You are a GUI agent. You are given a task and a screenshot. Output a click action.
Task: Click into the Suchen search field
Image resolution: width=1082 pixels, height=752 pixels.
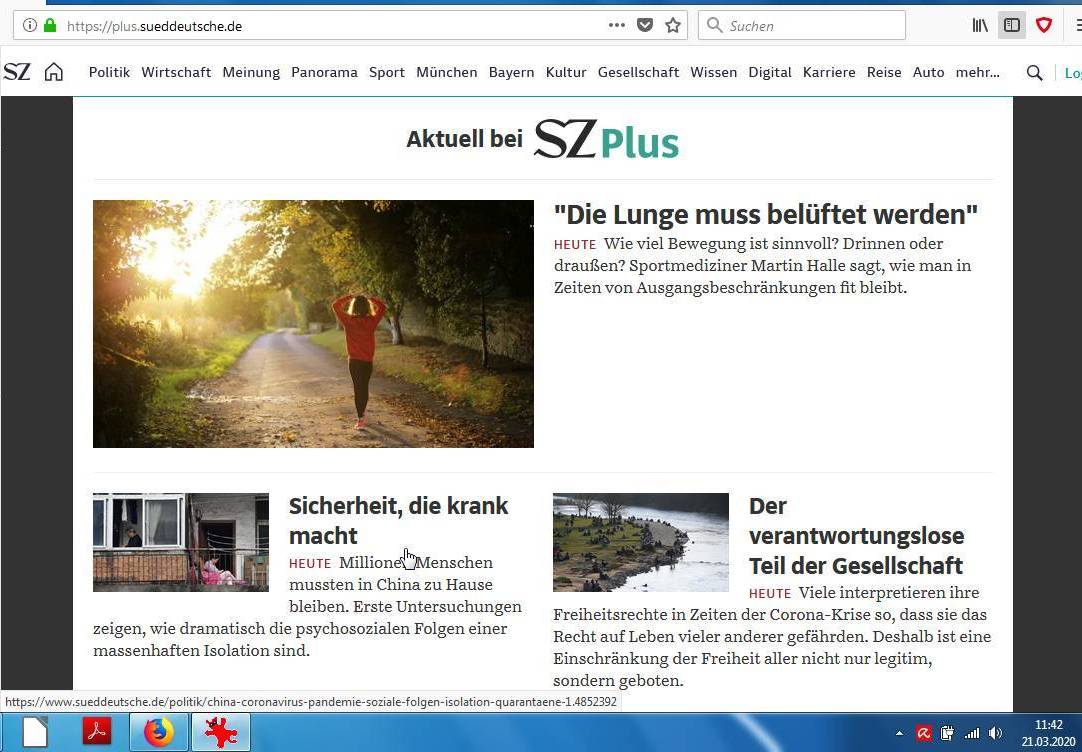[x=810, y=25]
